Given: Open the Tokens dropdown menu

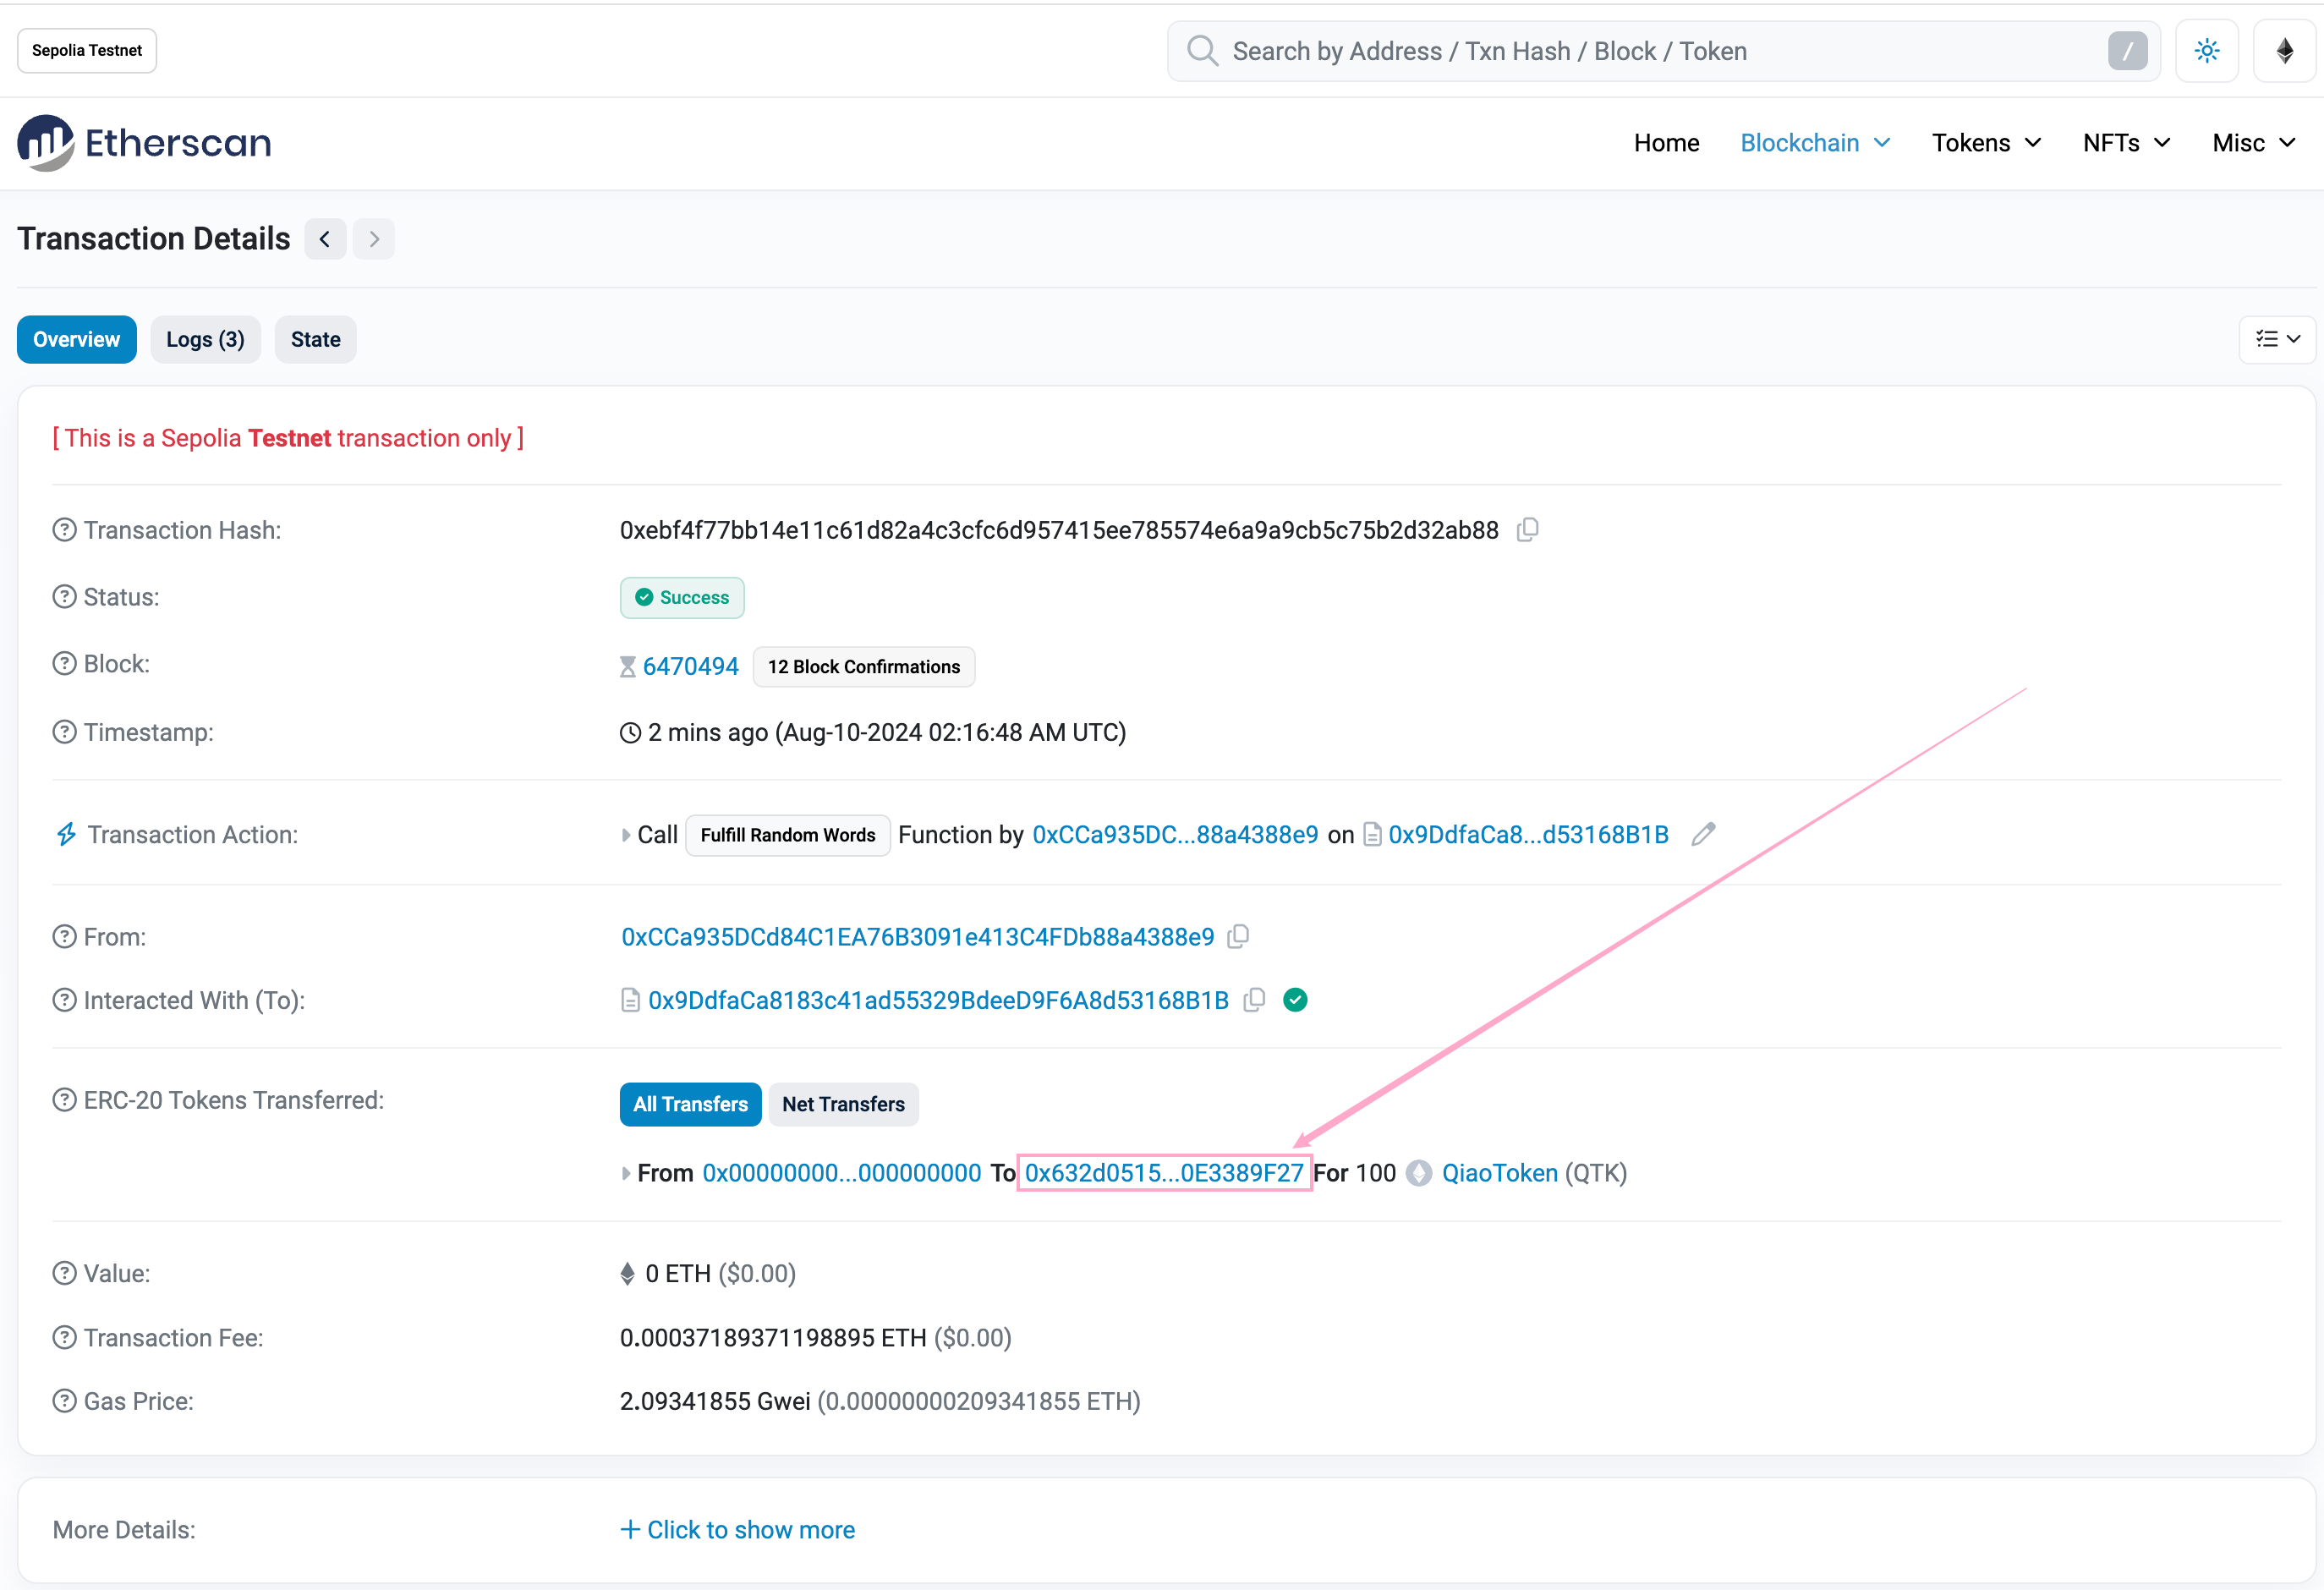Looking at the screenshot, I should [1986, 143].
